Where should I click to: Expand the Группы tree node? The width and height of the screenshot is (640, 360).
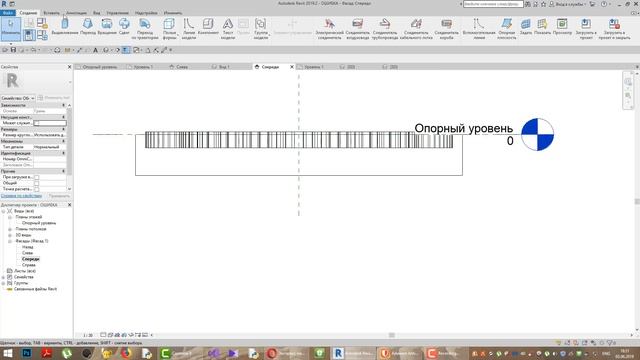[x=3, y=283]
